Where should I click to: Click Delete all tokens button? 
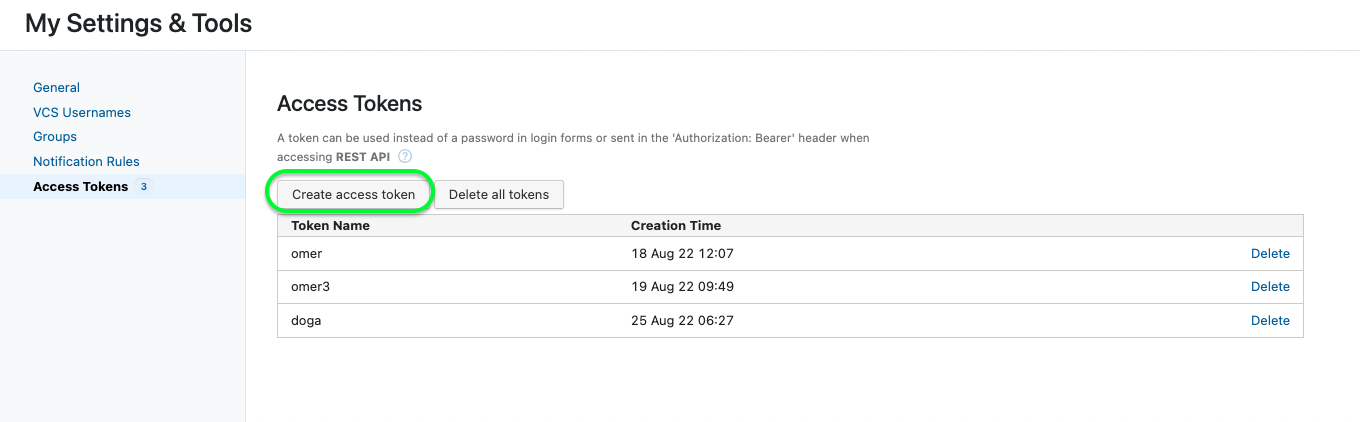pyautogui.click(x=499, y=194)
